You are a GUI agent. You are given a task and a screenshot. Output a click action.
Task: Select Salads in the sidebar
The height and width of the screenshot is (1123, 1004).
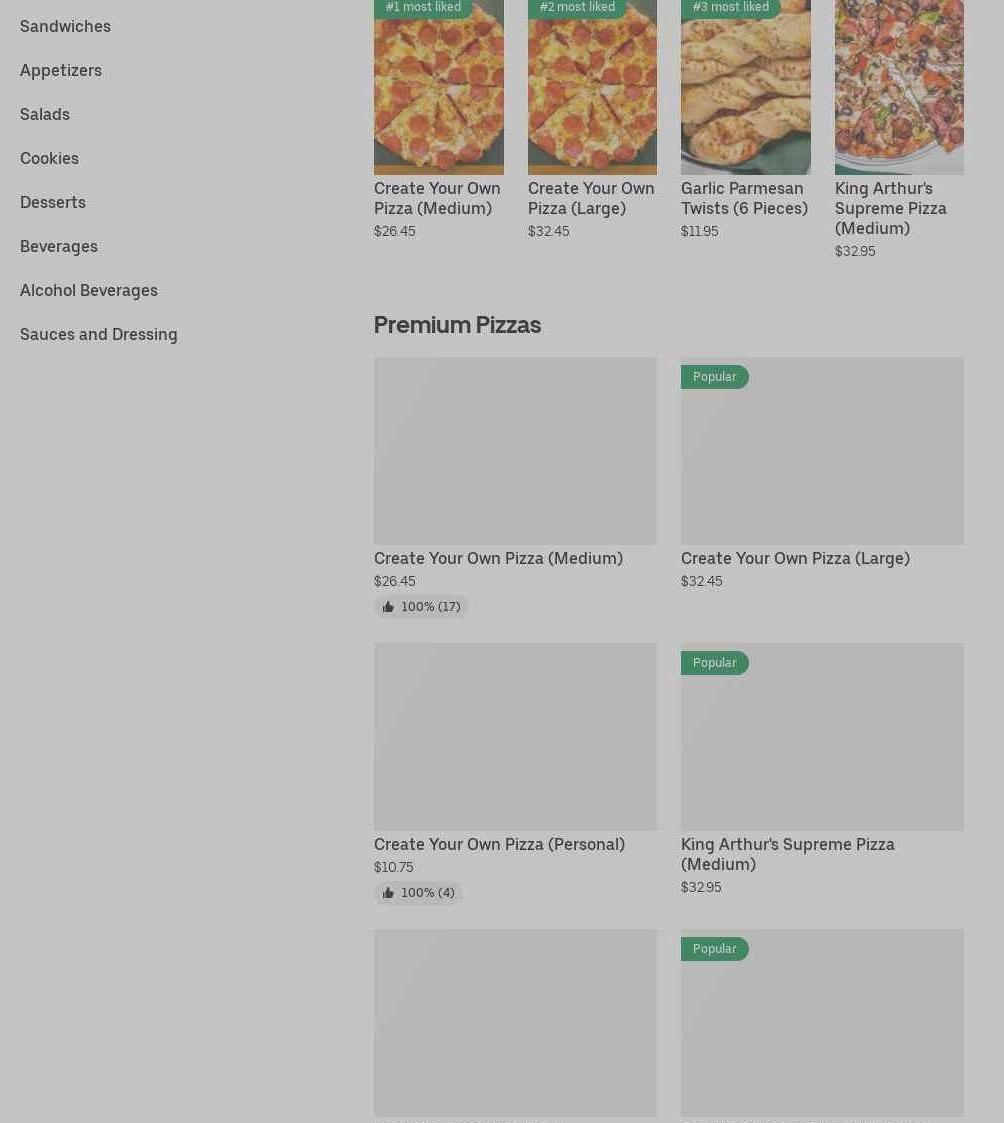pyautogui.click(x=45, y=114)
